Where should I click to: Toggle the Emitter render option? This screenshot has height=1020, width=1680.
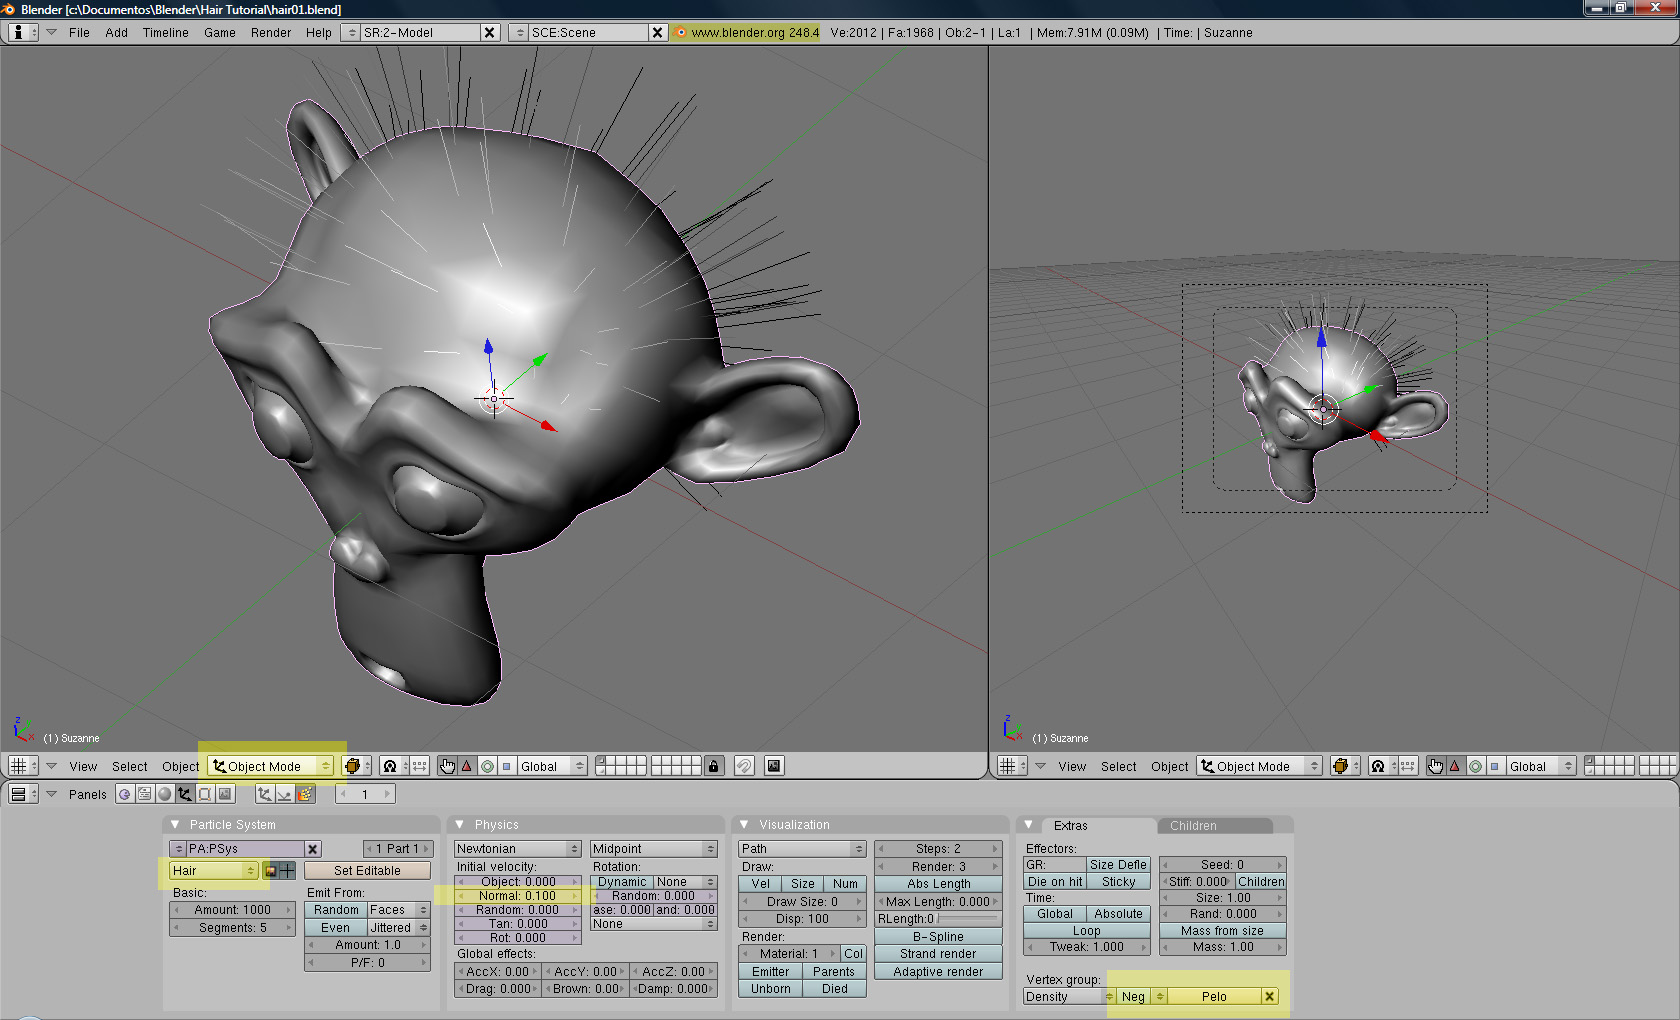[770, 972]
